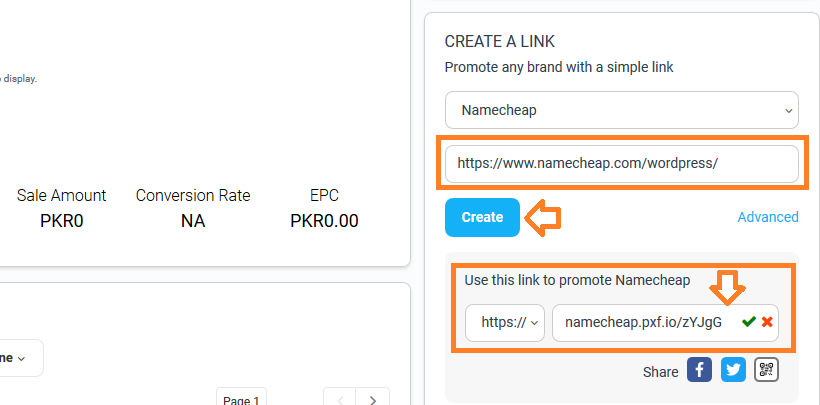Click the Create button
This screenshot has width=820, height=405.
(x=482, y=217)
